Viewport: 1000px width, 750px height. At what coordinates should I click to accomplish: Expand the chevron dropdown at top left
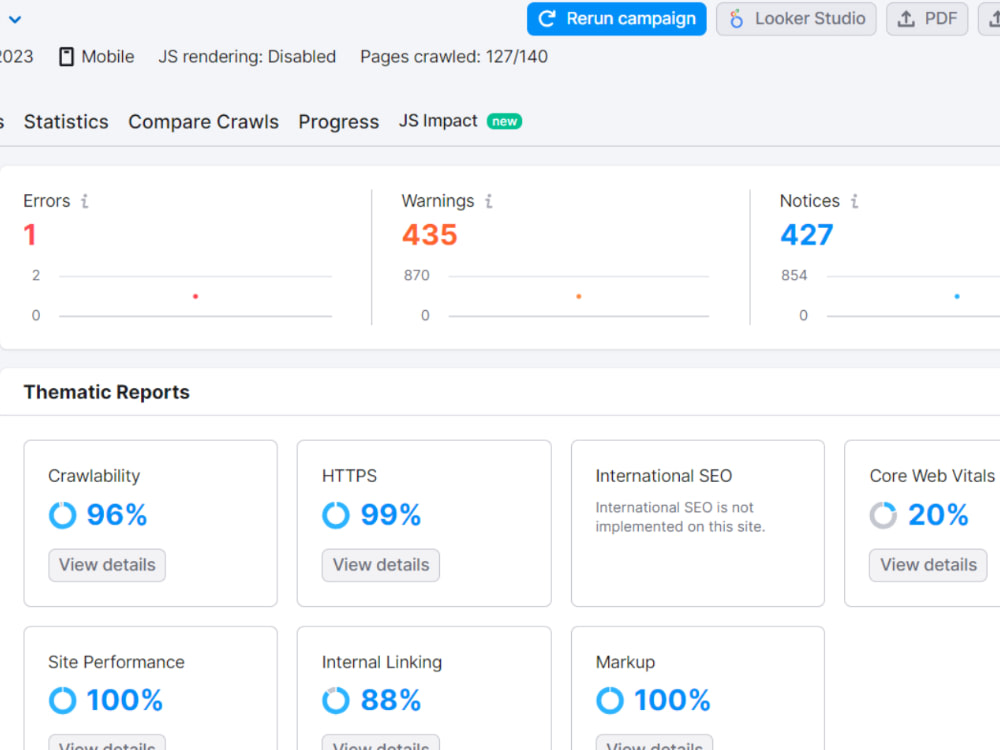click(x=15, y=20)
